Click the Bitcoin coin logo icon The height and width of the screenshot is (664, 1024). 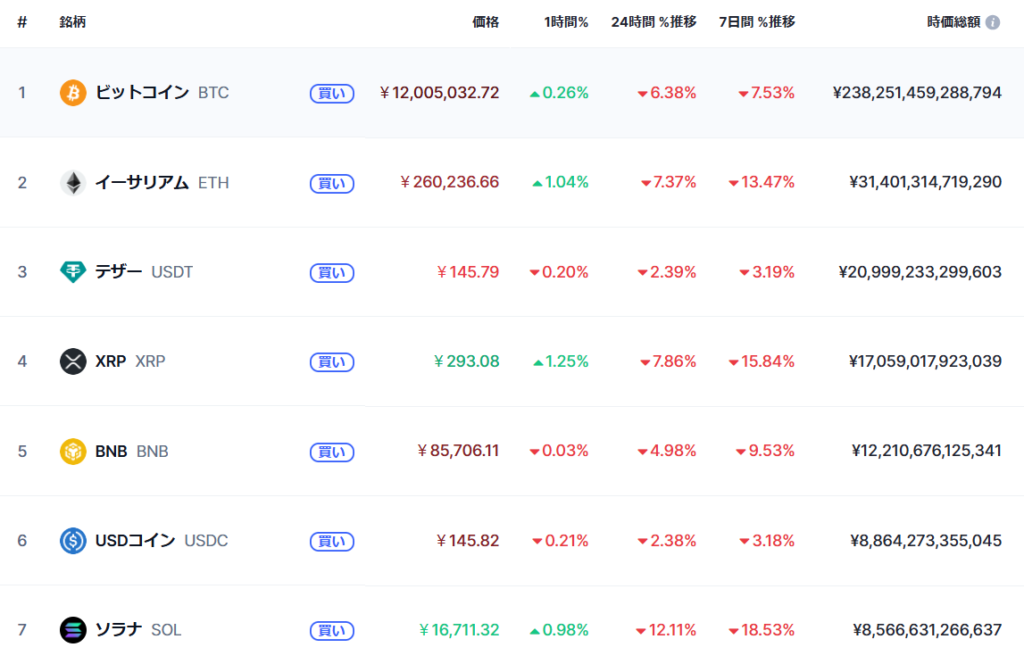pos(73,93)
